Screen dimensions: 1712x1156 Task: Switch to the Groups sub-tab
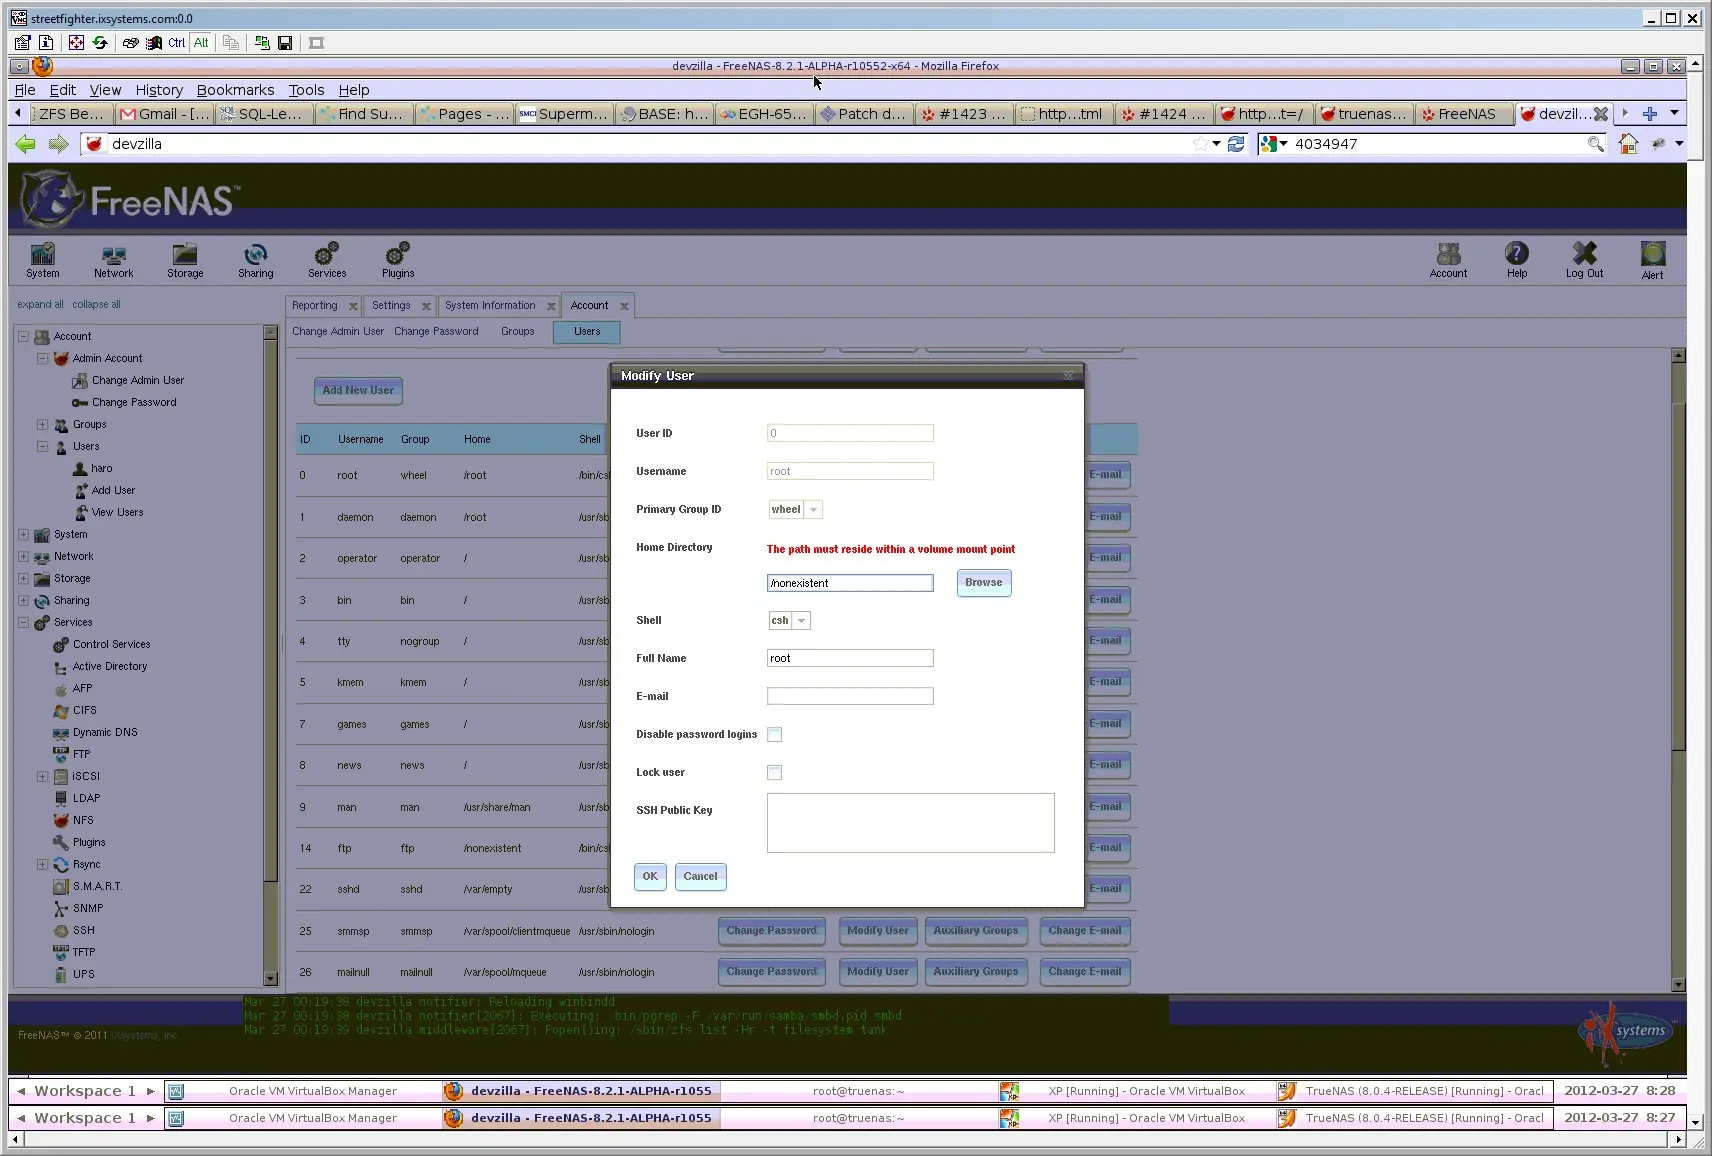[517, 332]
